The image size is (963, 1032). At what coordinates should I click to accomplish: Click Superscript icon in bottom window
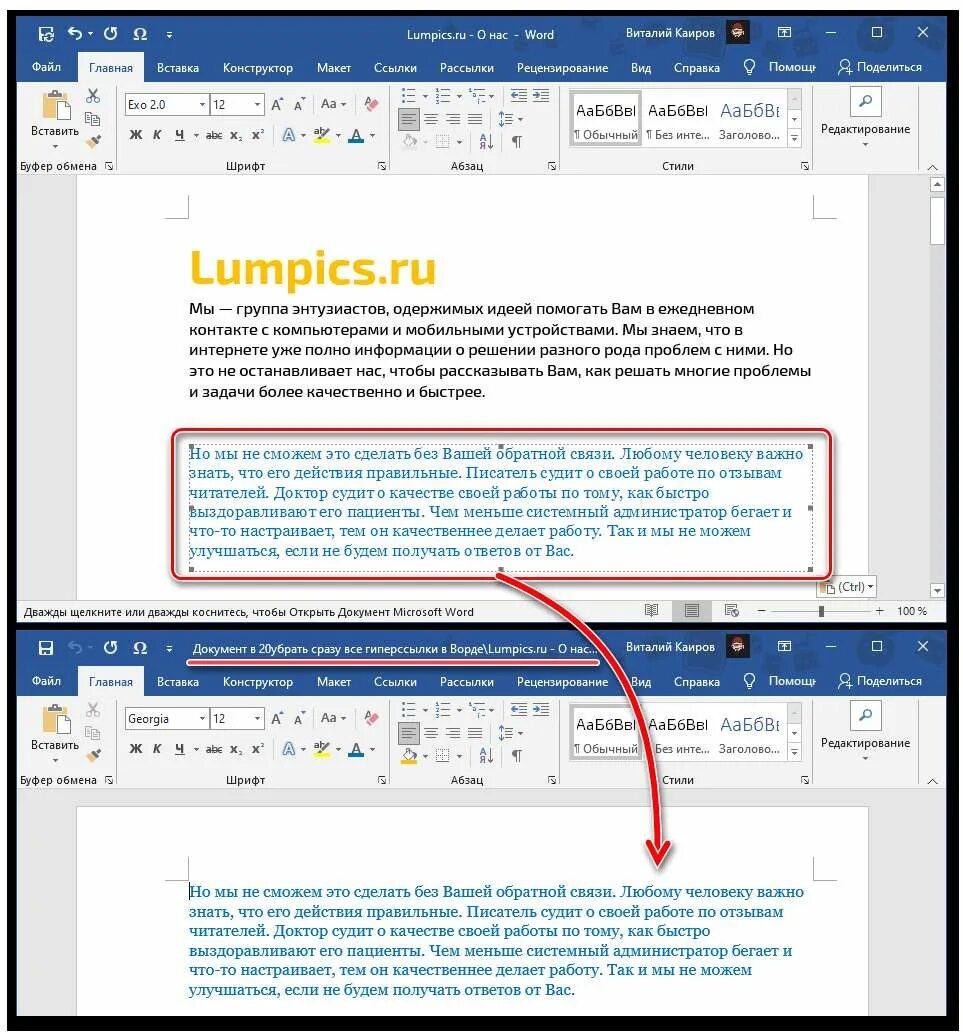[258, 748]
